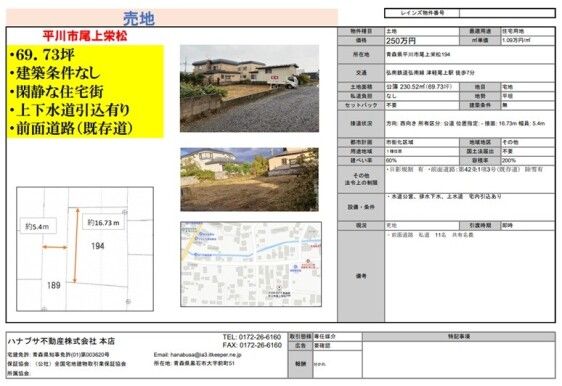Screen dimensions: 562x386
Task: Open the street map image
Action: [251, 264]
